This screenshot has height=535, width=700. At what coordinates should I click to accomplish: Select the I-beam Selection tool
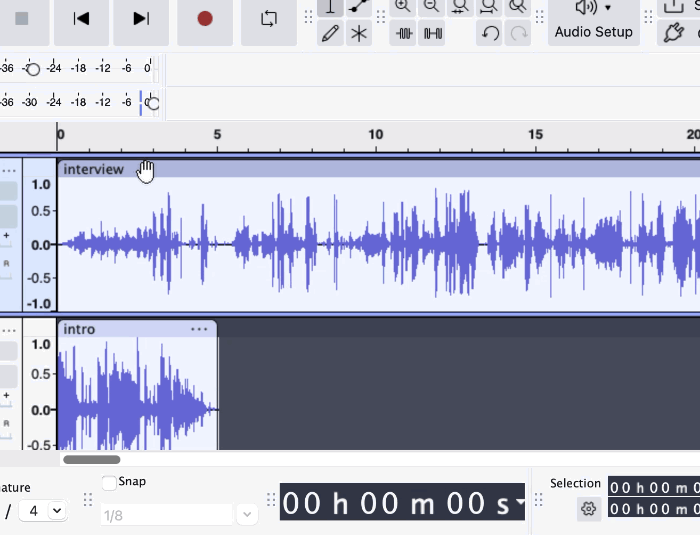tap(330, 7)
